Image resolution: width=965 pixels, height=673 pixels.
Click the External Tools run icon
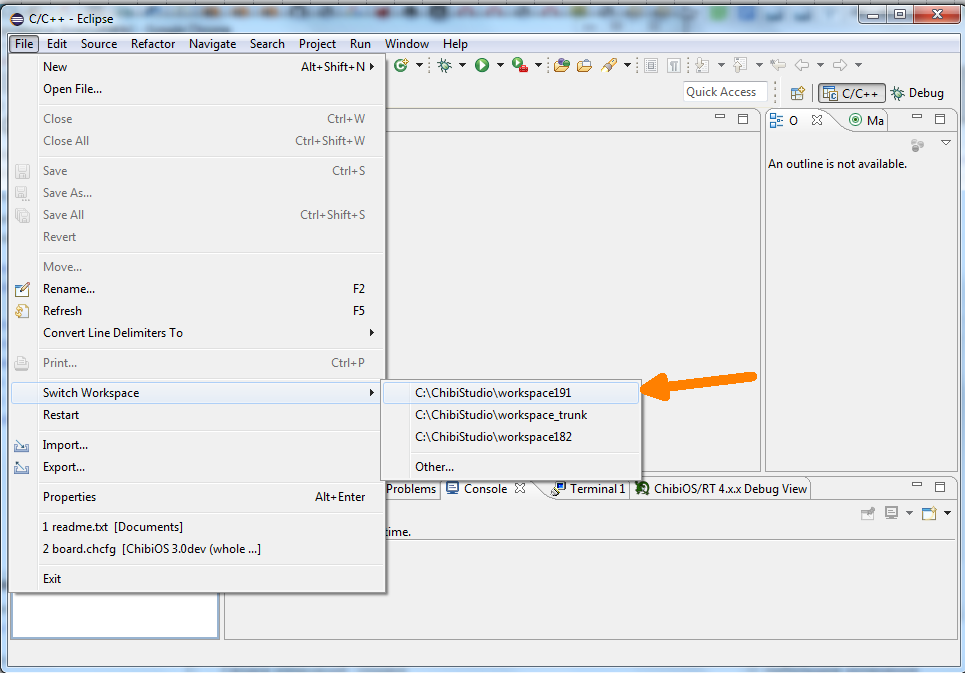tap(519, 66)
